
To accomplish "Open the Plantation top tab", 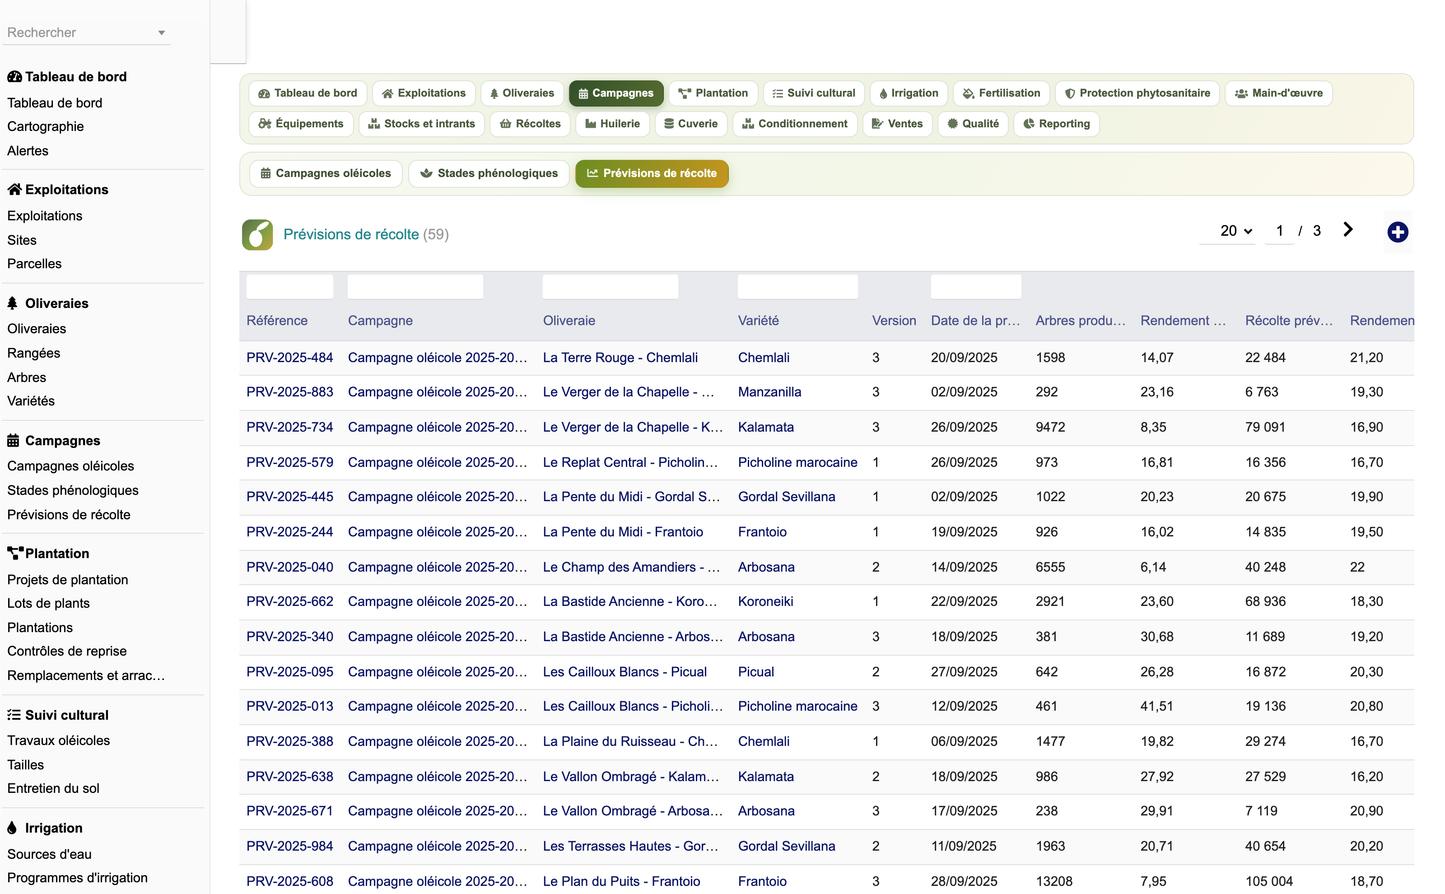I will pyautogui.click(x=713, y=93).
